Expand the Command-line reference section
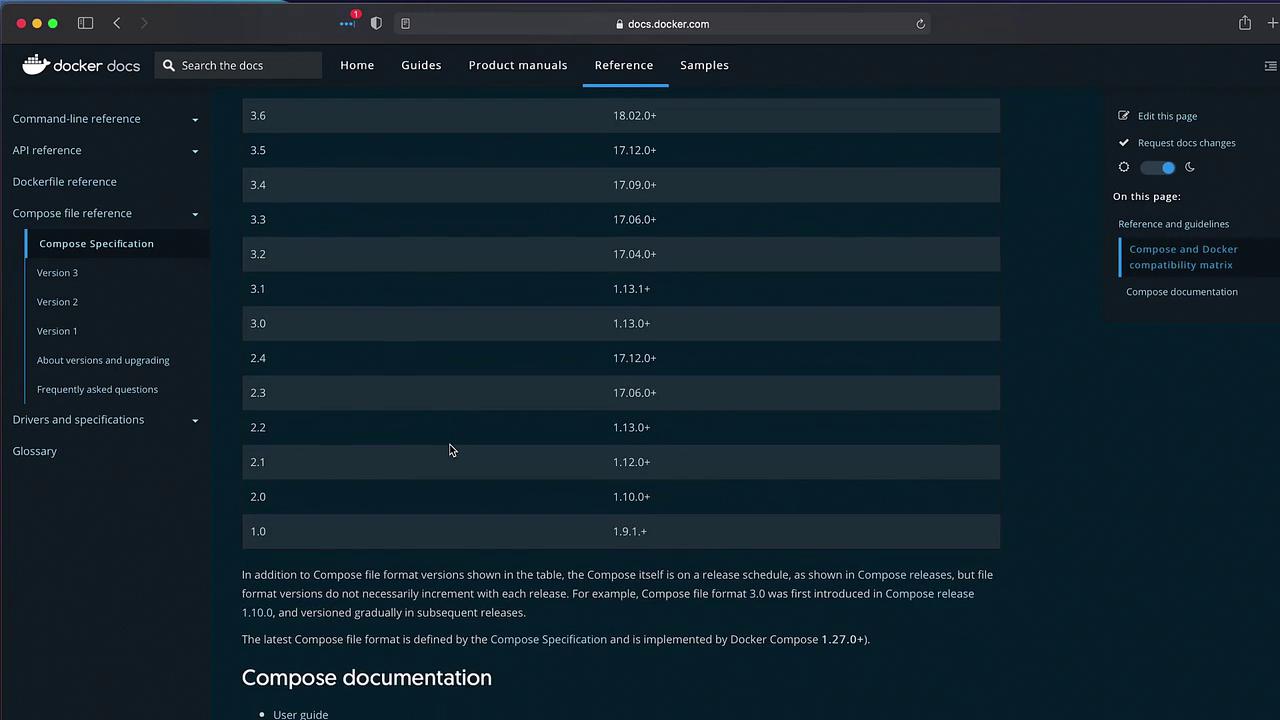 (195, 119)
